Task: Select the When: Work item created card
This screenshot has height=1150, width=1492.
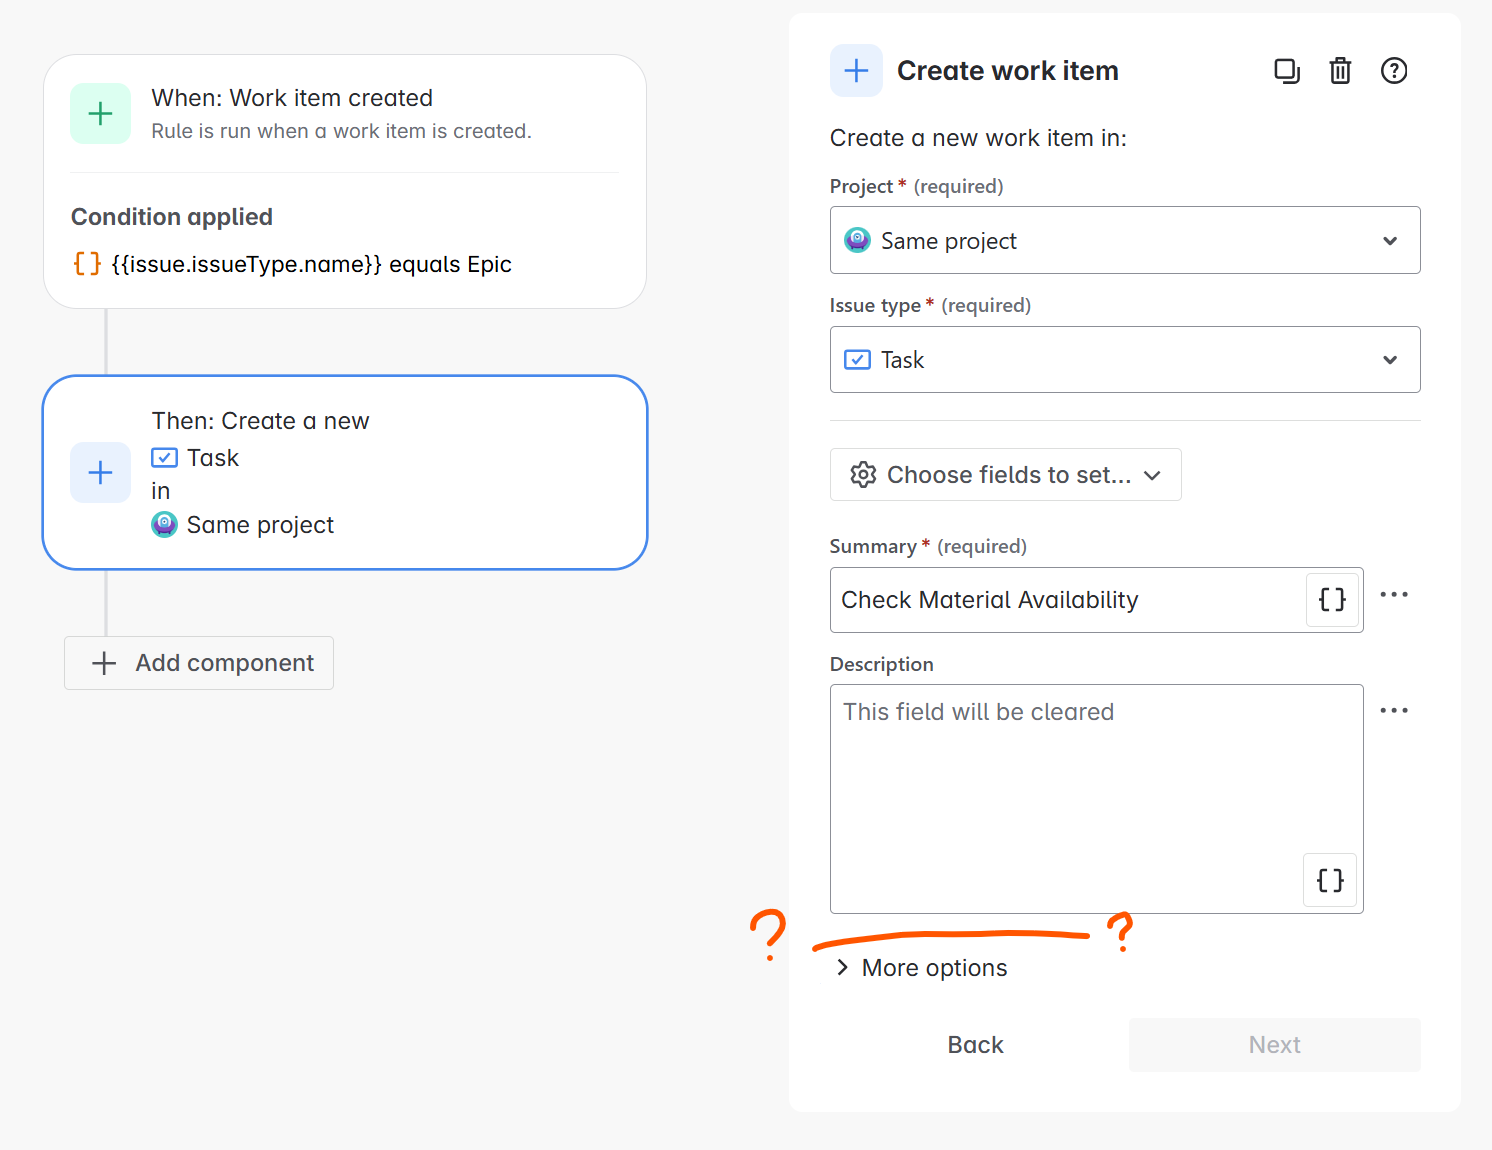Action: (x=345, y=181)
